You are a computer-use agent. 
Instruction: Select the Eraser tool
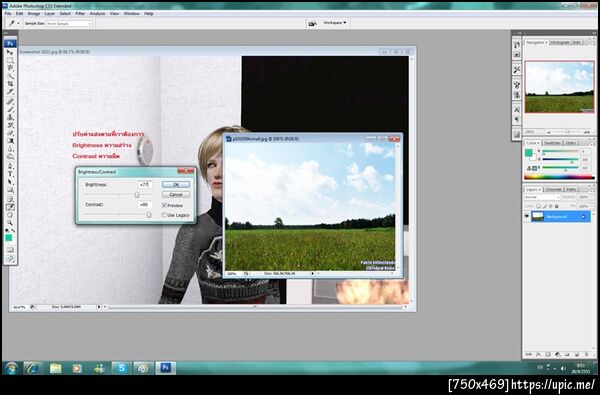(10, 133)
